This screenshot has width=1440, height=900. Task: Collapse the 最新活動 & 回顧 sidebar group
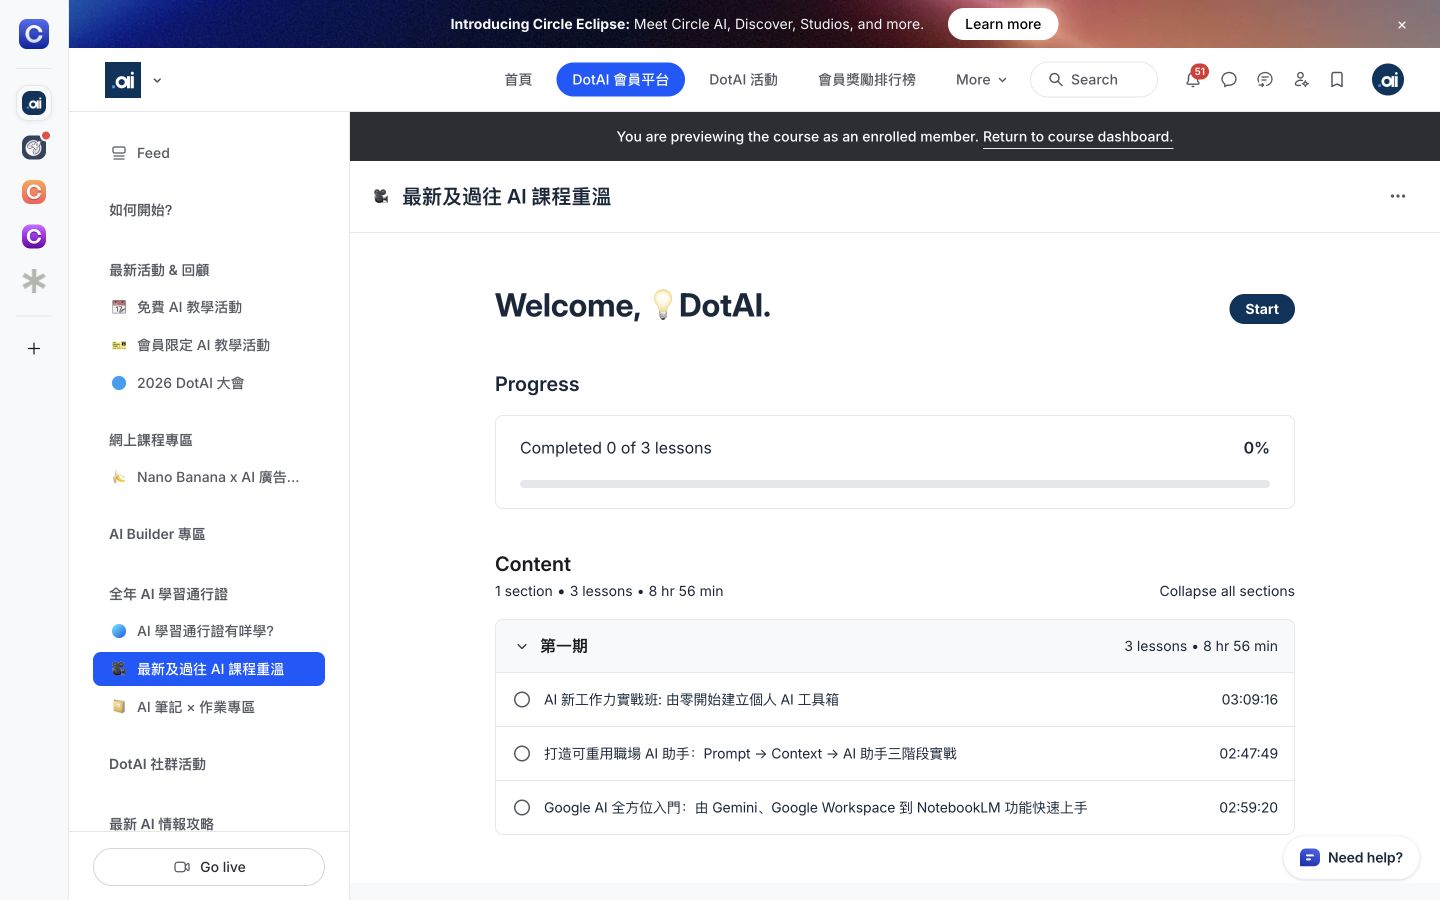159,270
